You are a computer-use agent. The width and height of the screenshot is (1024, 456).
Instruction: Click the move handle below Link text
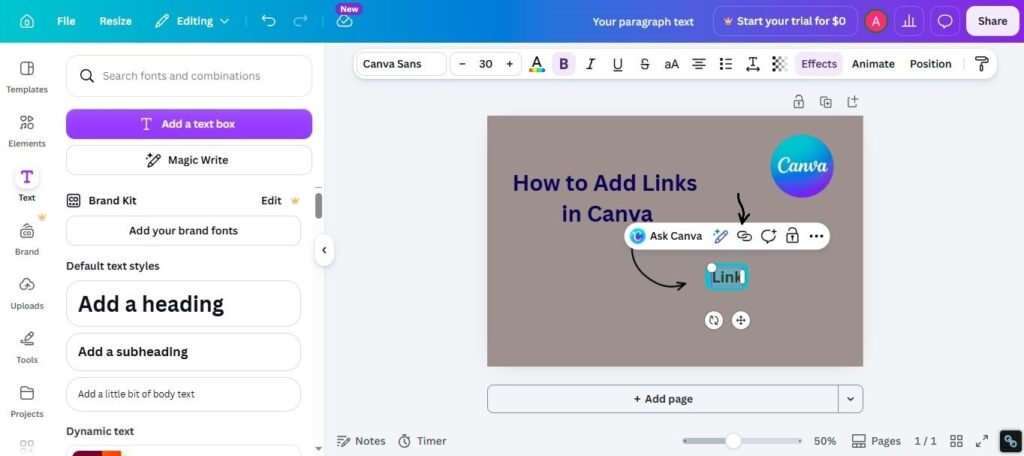[741, 320]
